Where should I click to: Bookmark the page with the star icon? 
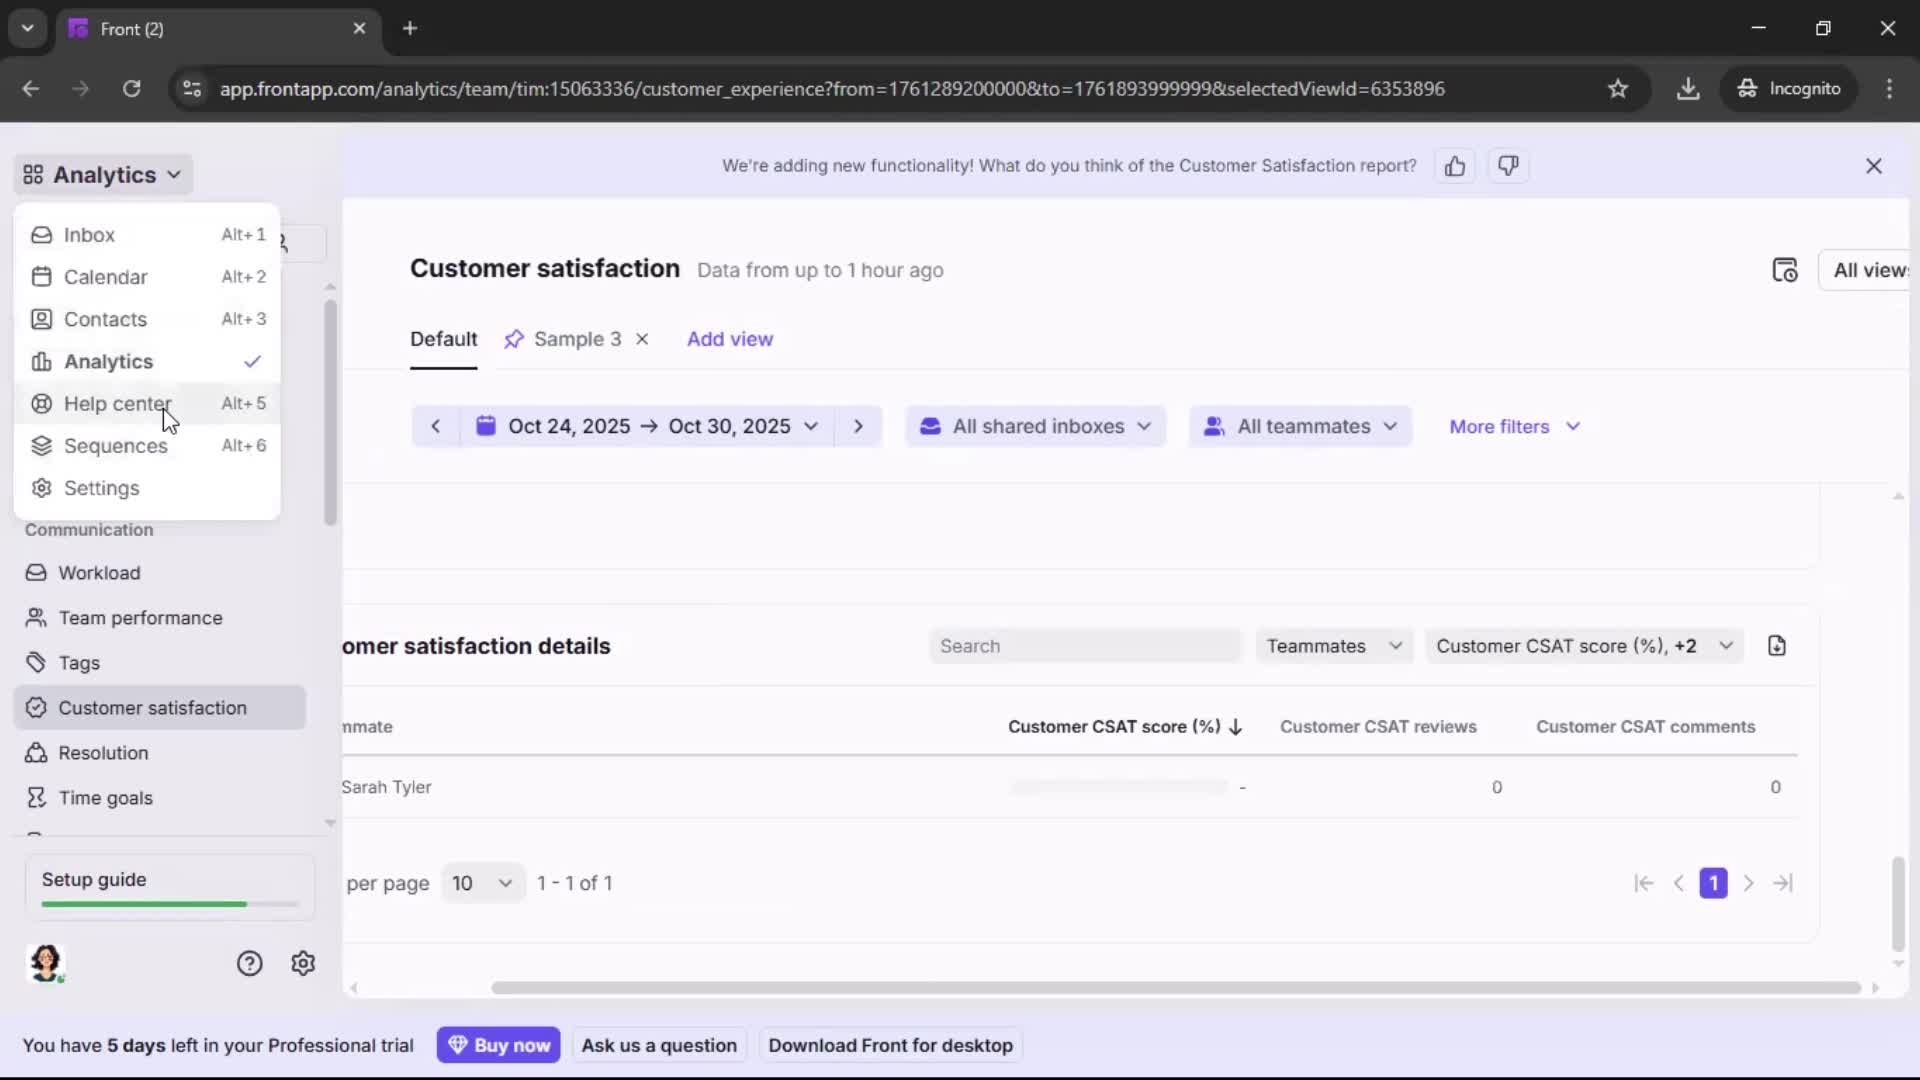click(x=1619, y=88)
